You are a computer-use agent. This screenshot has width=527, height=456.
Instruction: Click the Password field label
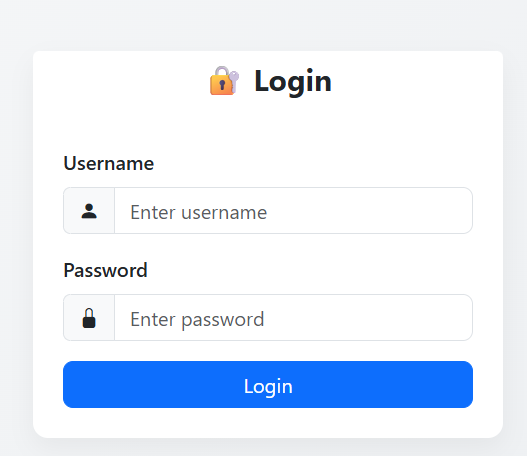(106, 270)
